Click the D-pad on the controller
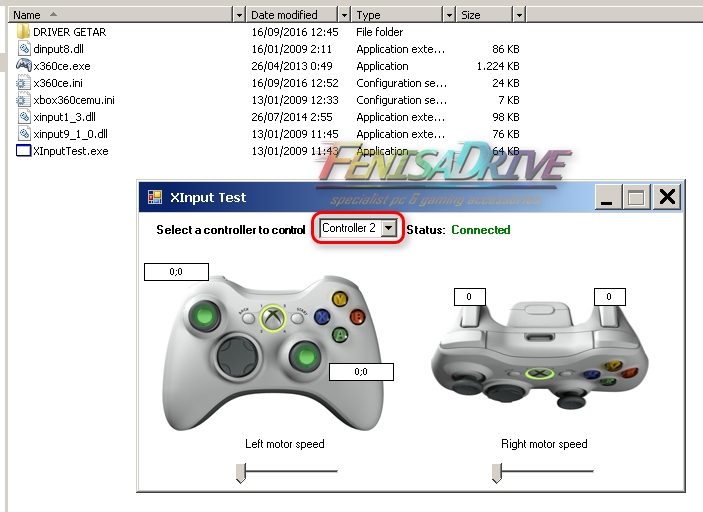This screenshot has width=703, height=512. coord(237,356)
